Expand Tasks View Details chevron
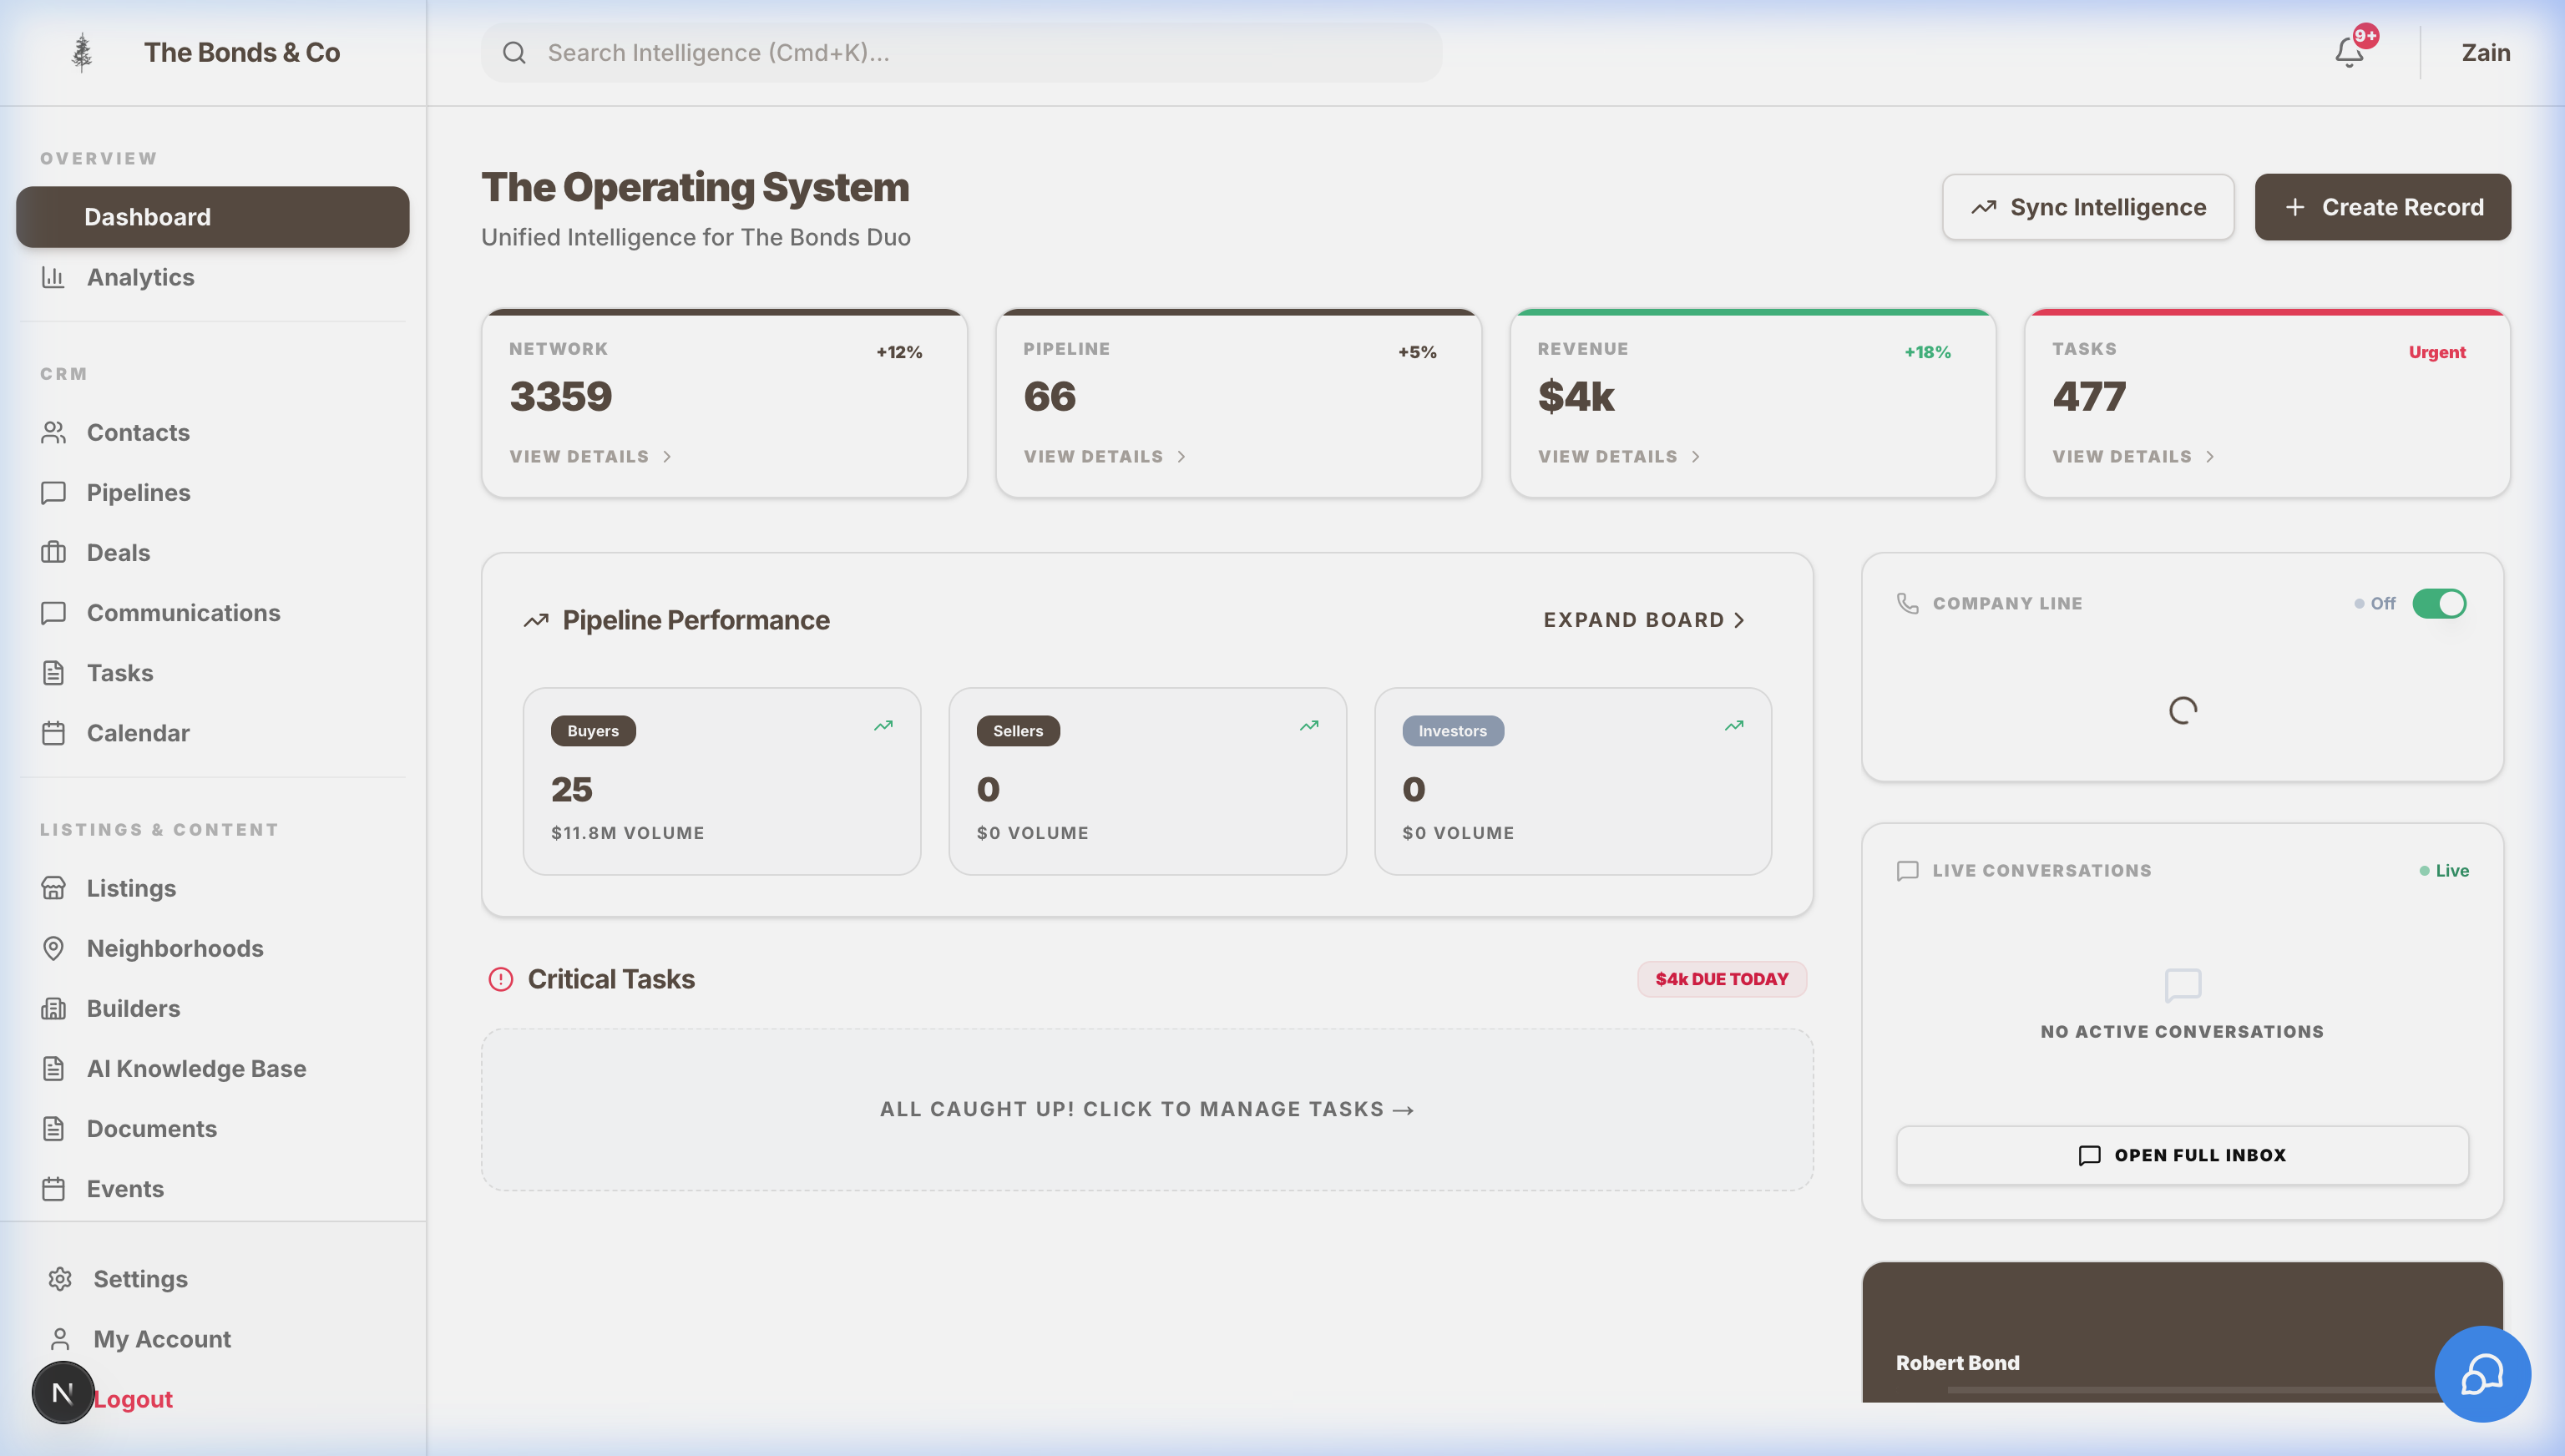The width and height of the screenshot is (2565, 1456). point(2210,457)
